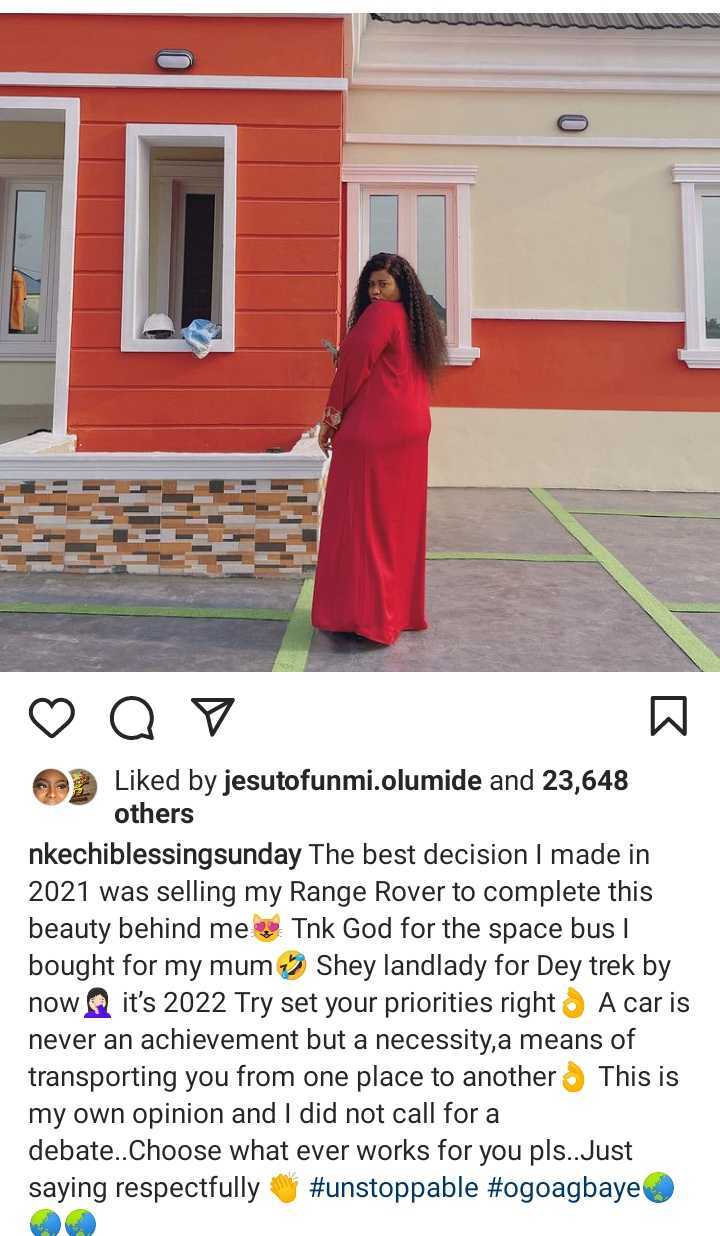
Task: View the 23,648 others who liked
Action: [371, 797]
